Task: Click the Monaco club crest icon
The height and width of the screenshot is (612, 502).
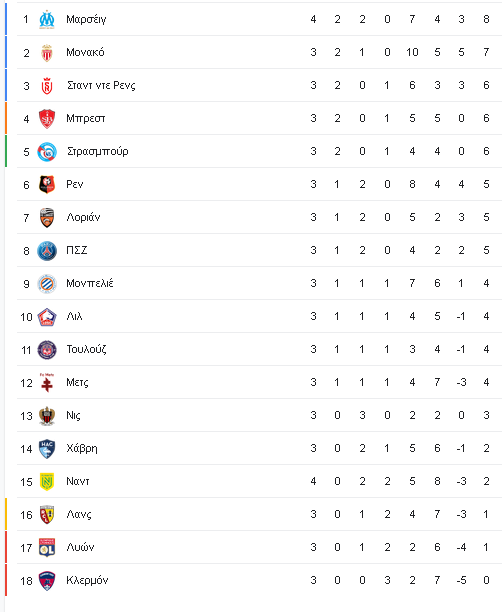Action: click(x=47, y=53)
